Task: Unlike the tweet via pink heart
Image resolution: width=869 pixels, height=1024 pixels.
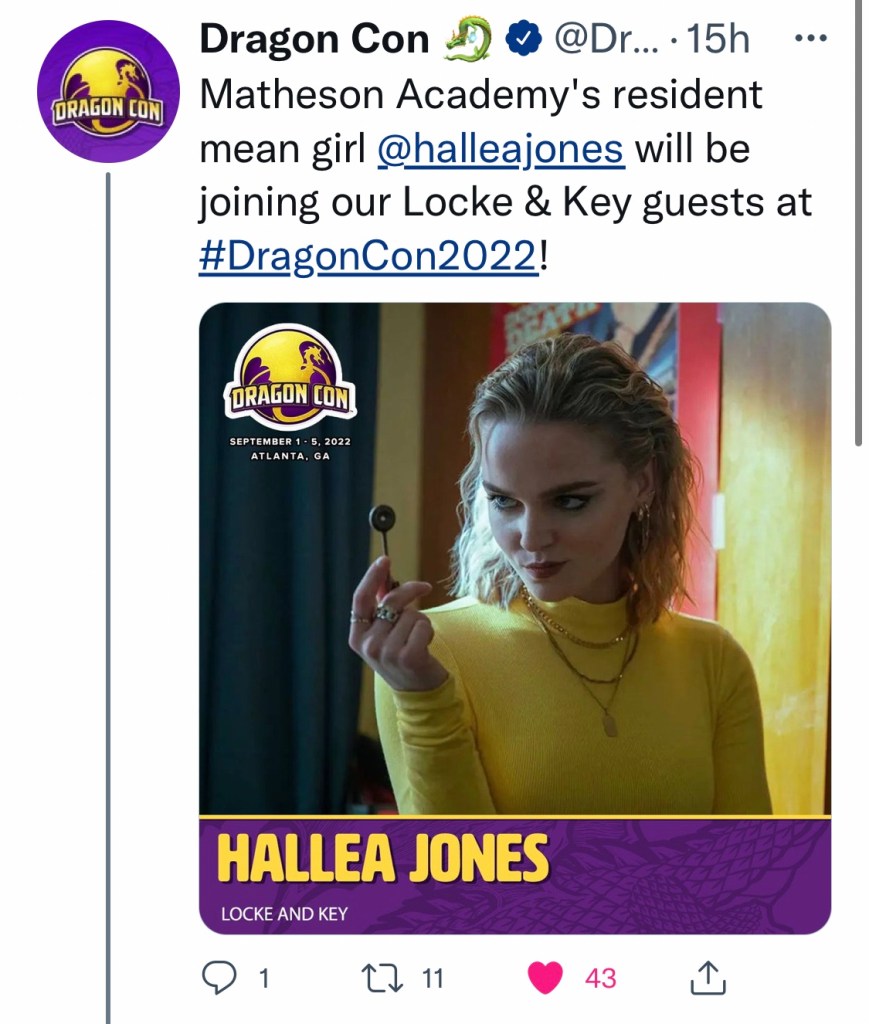Action: (x=545, y=978)
